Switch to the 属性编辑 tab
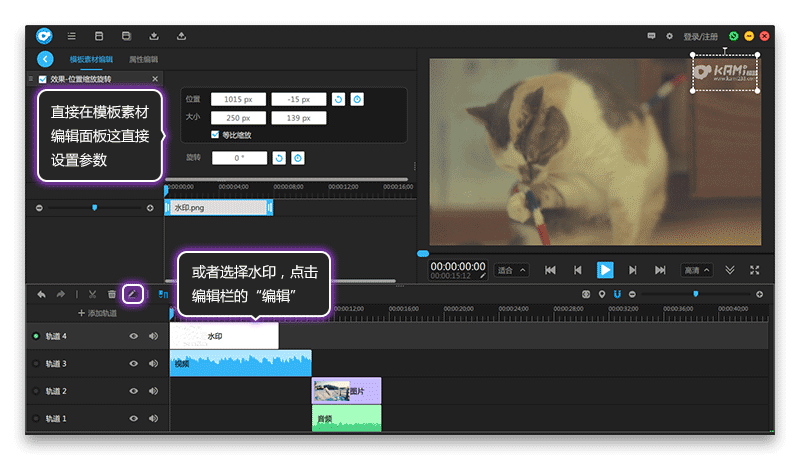The height and width of the screenshot is (460, 800). [x=143, y=60]
